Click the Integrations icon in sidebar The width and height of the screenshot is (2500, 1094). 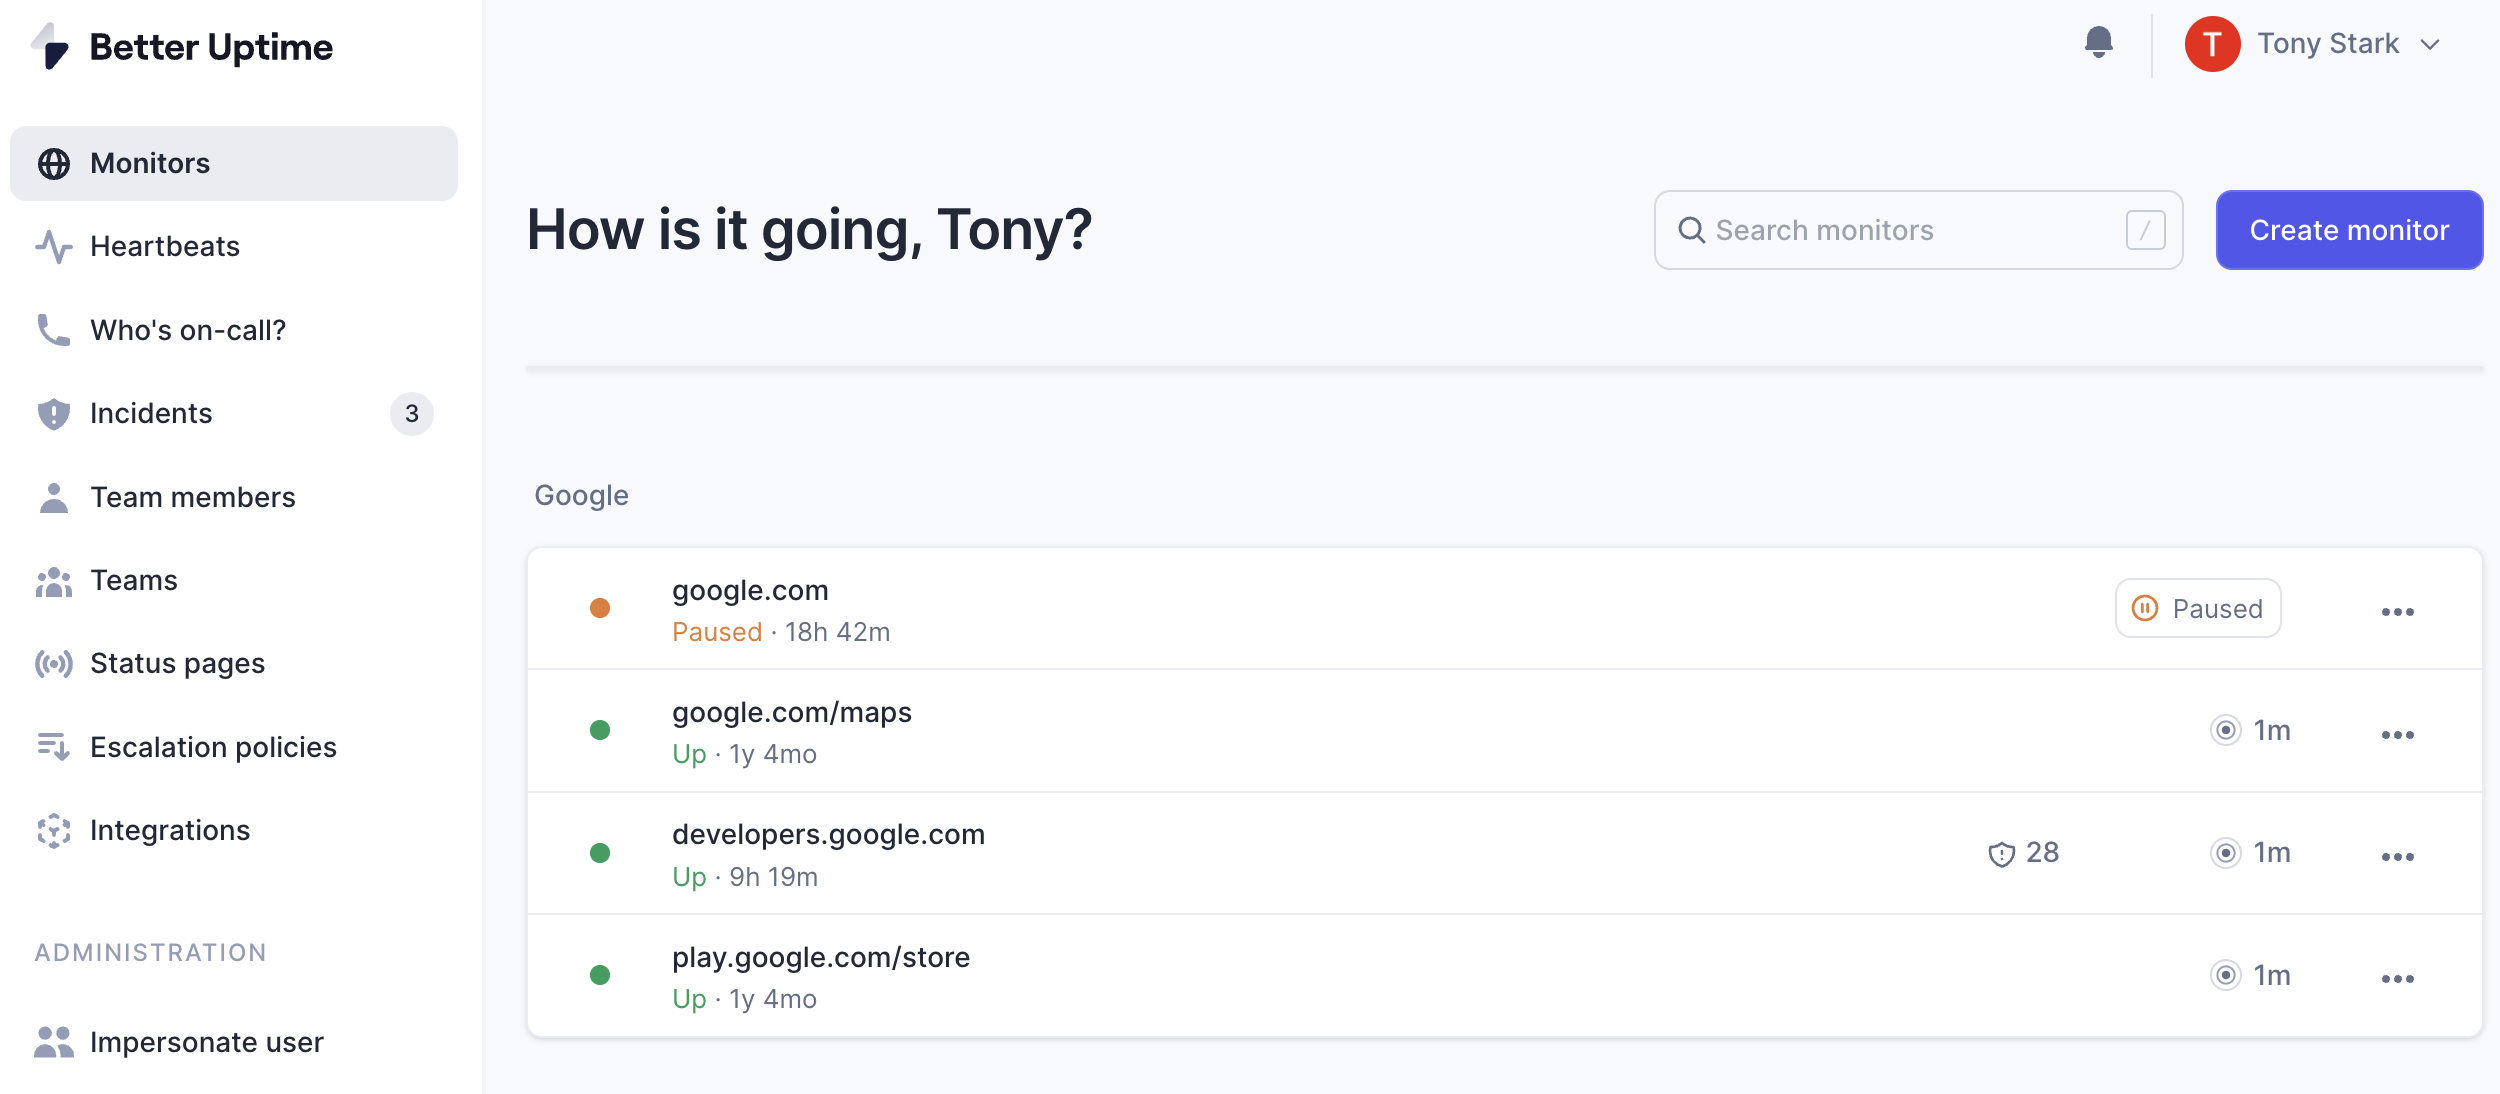point(54,831)
